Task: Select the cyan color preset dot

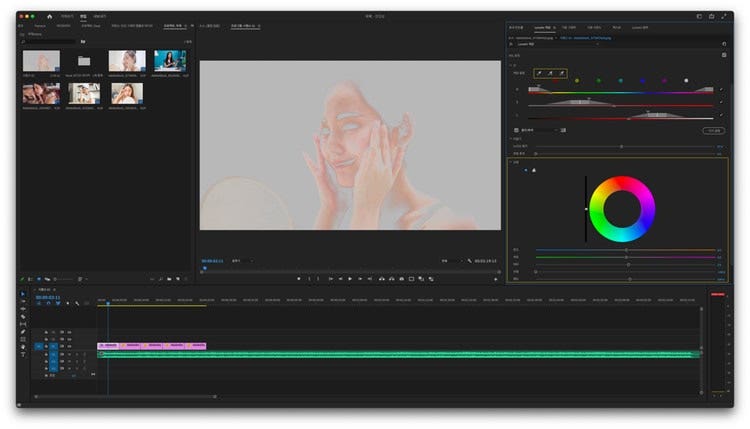Action: (621, 81)
